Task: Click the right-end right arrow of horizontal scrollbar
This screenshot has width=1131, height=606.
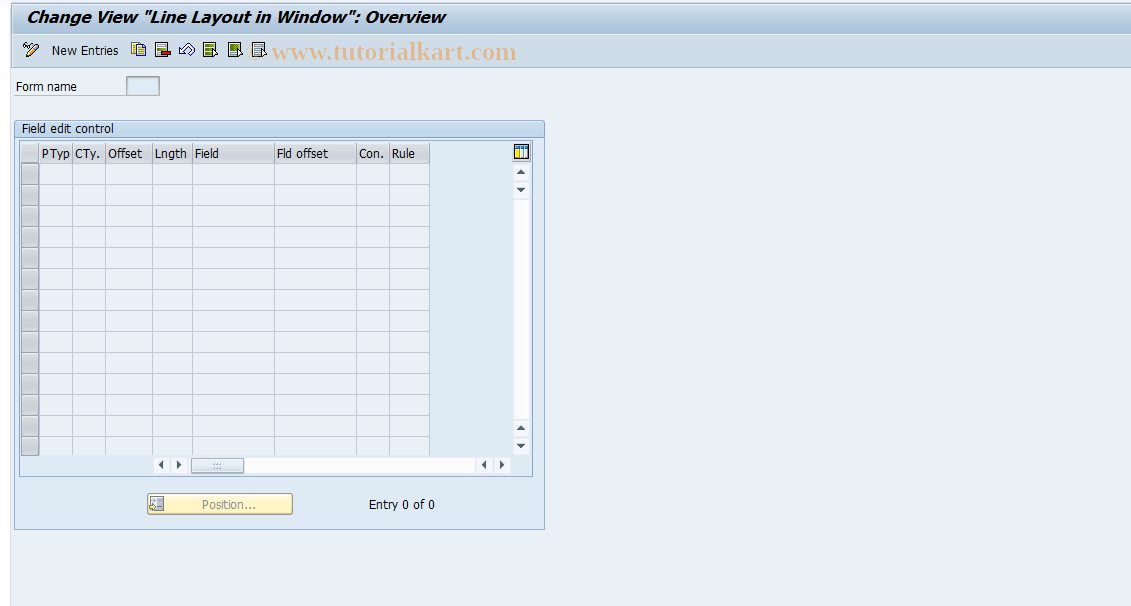Action: 502,465
